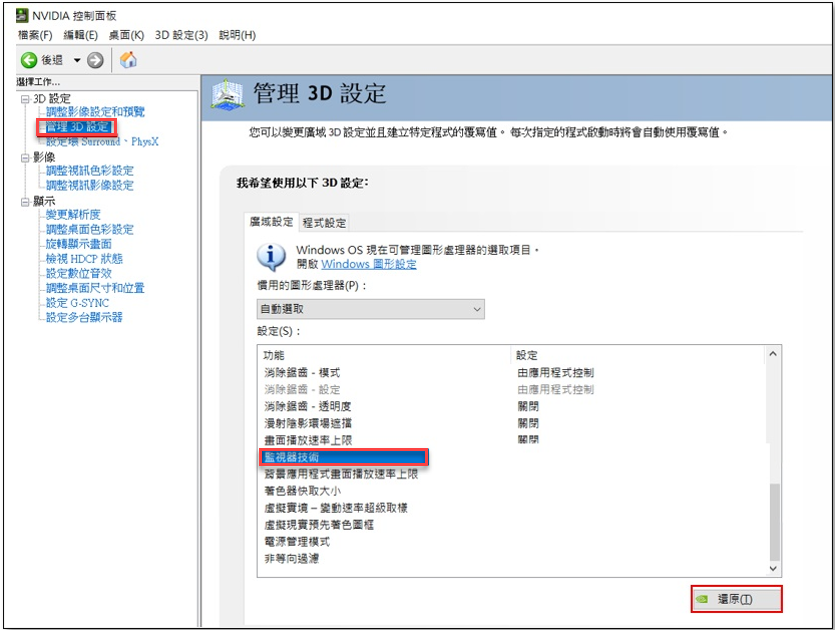Click the green Back arrow icon

coord(29,60)
